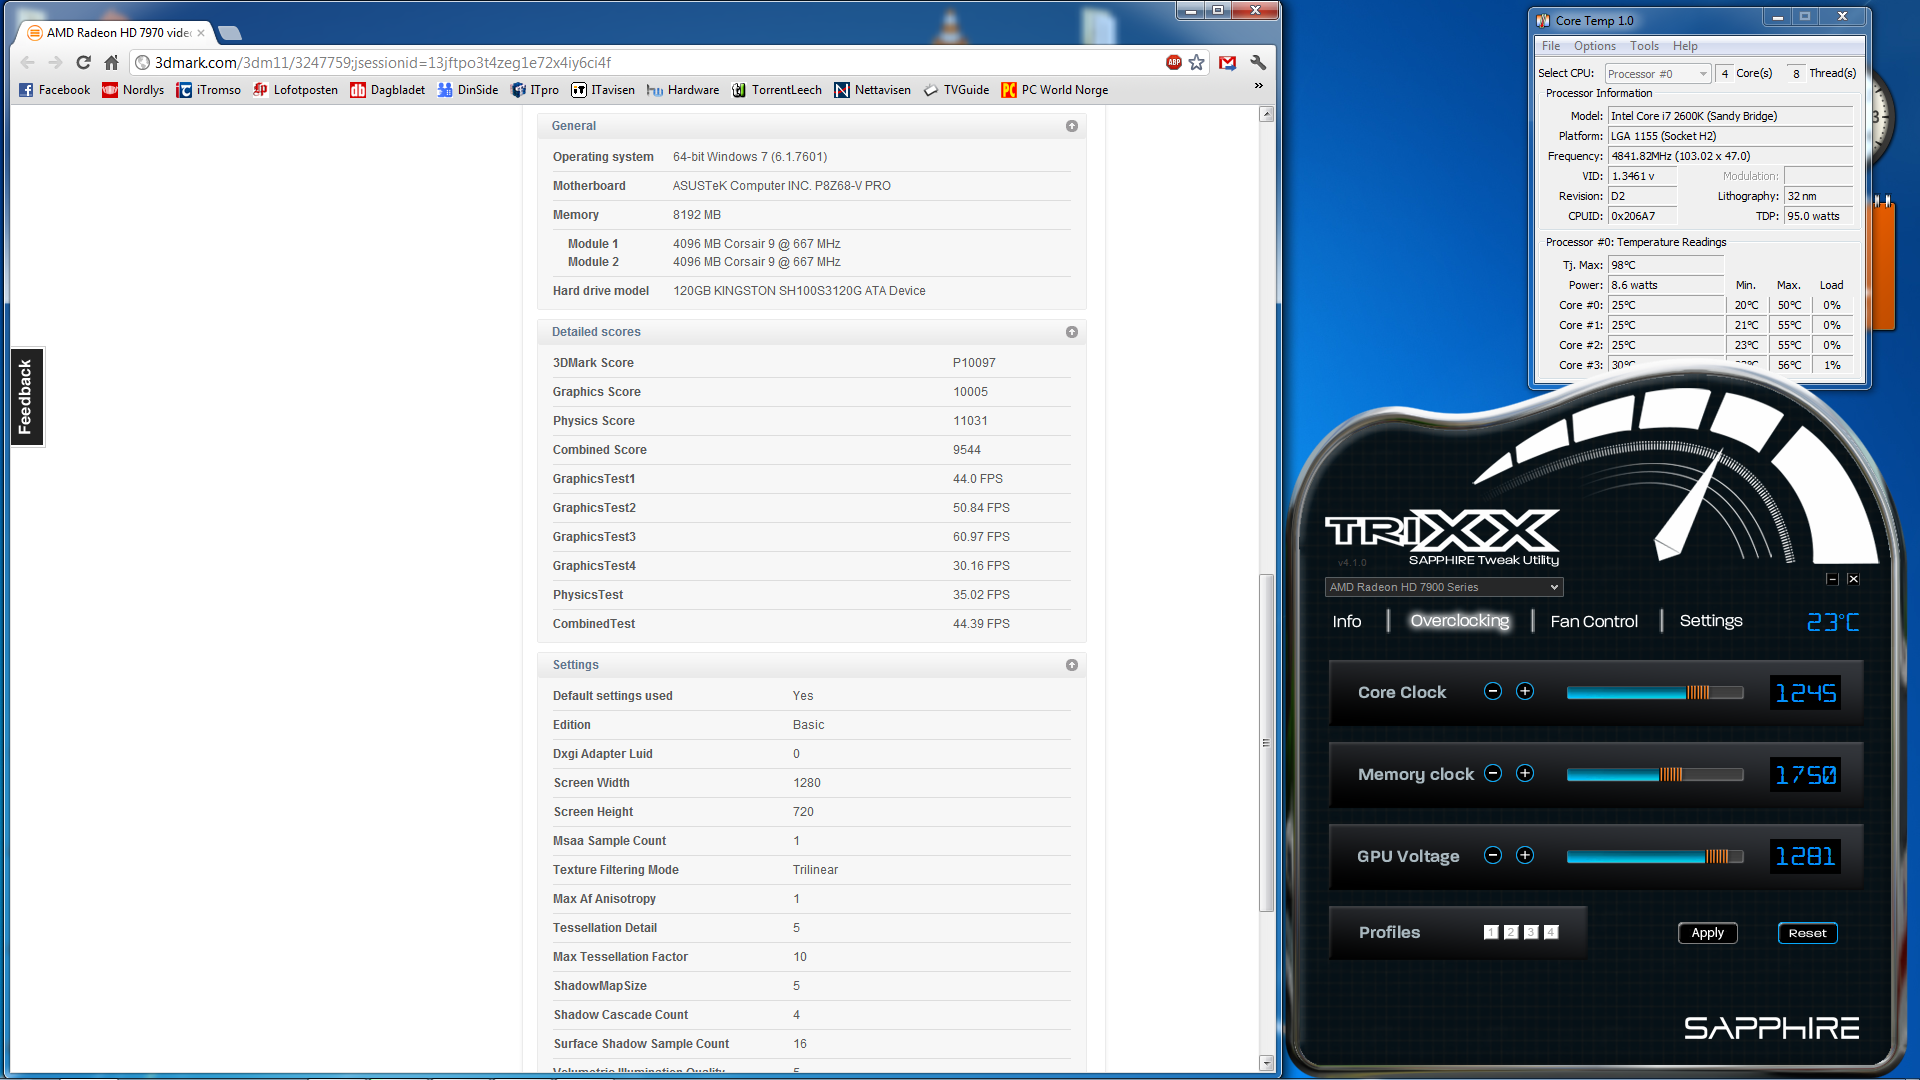This screenshot has height=1080, width=1920.
Task: Open the ITavisen bookmark
Action: (x=603, y=90)
